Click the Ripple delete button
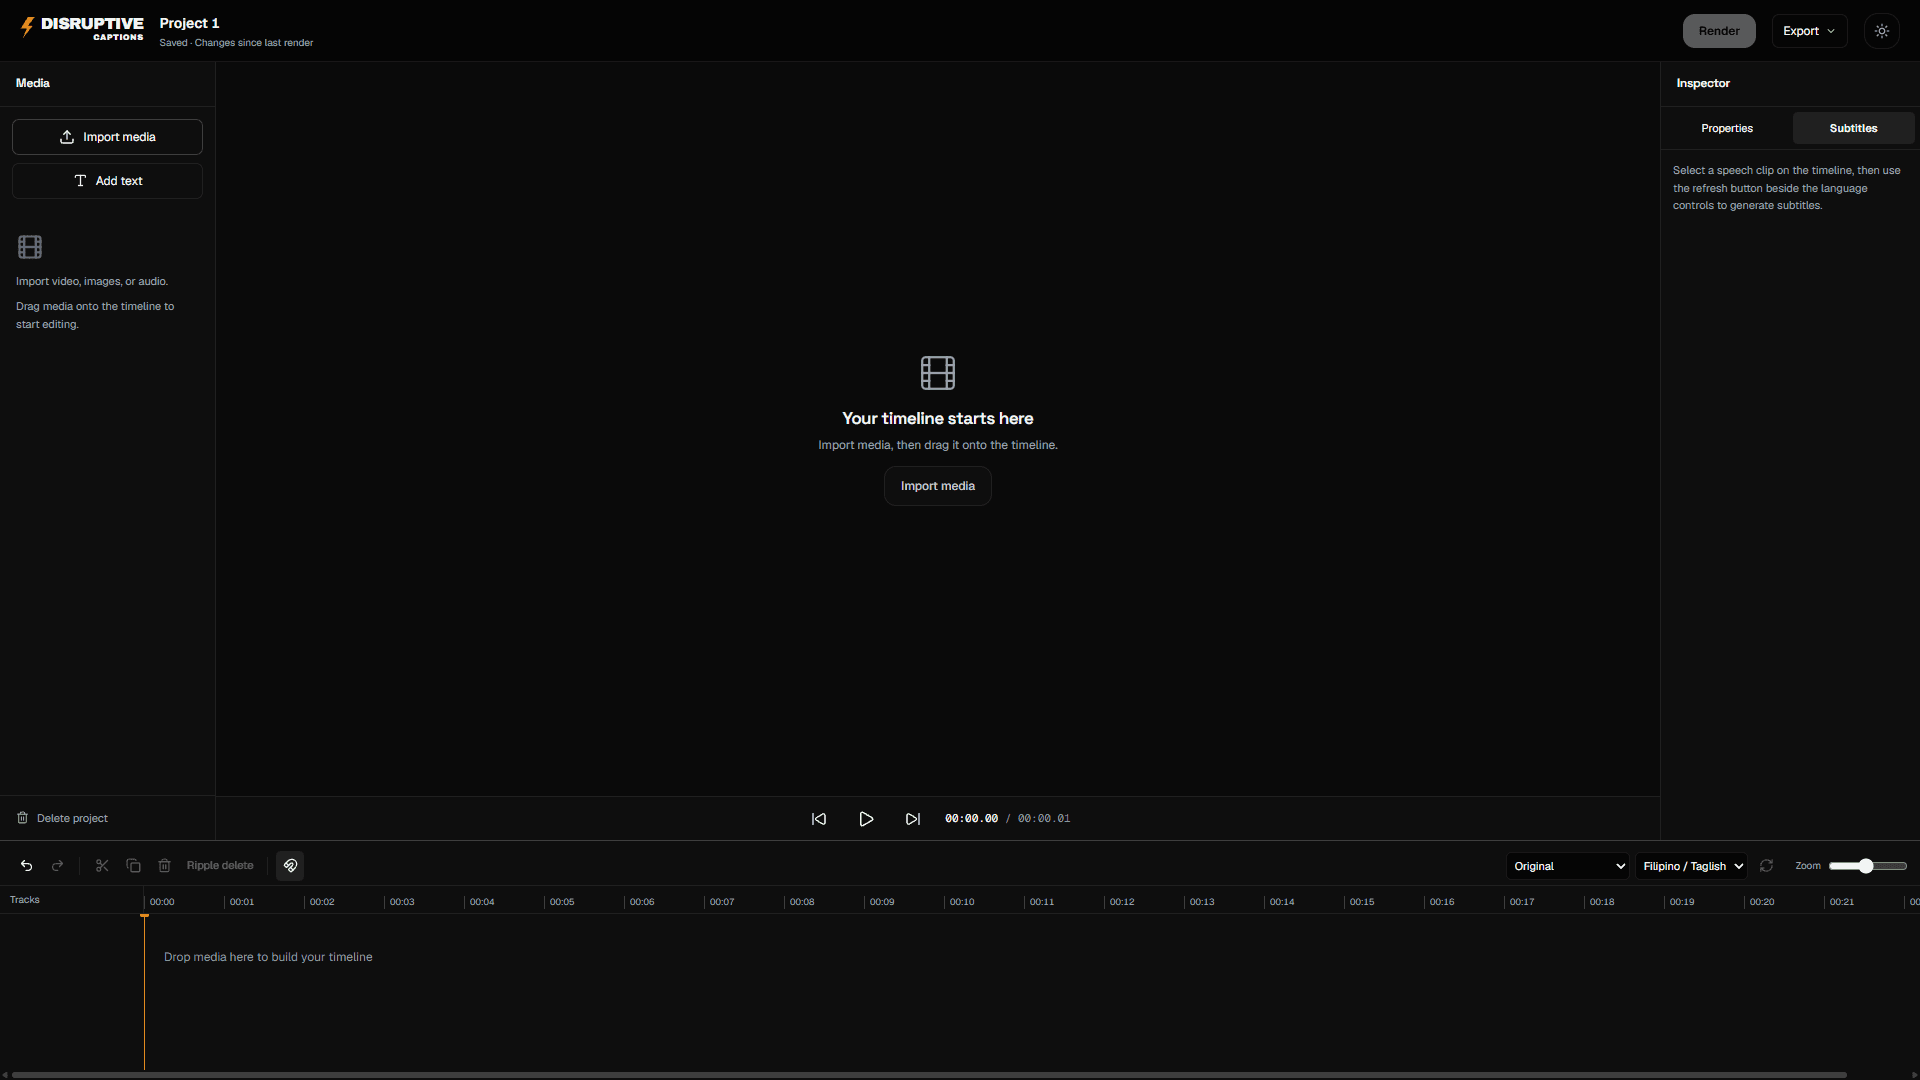The image size is (1920, 1080). (220, 866)
